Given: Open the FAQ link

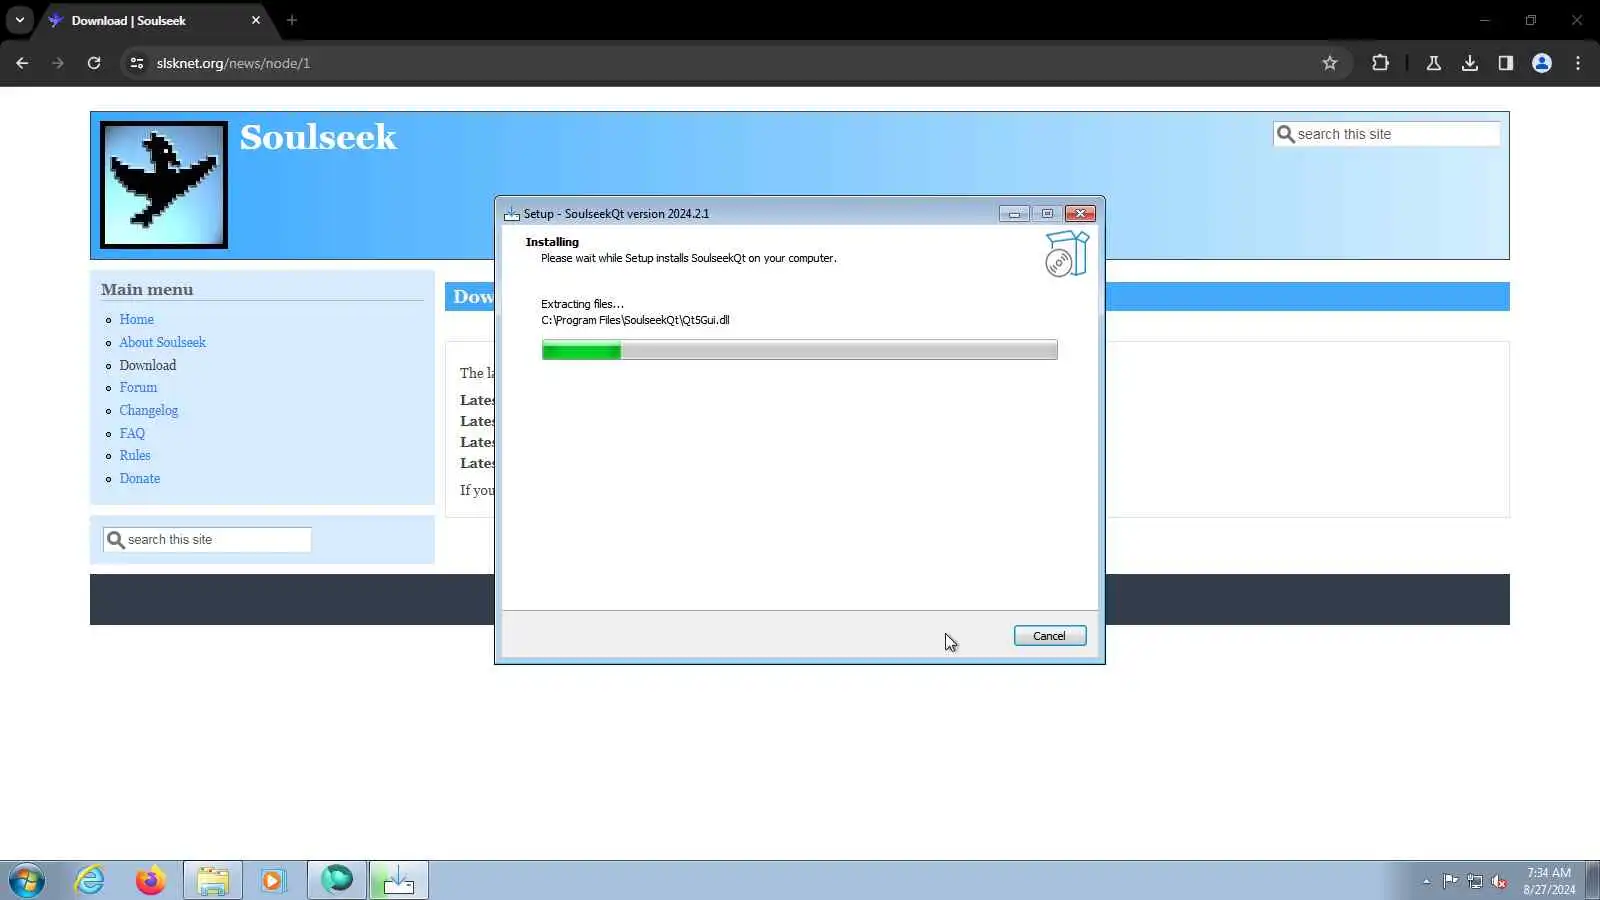Looking at the screenshot, I should pyautogui.click(x=132, y=434).
